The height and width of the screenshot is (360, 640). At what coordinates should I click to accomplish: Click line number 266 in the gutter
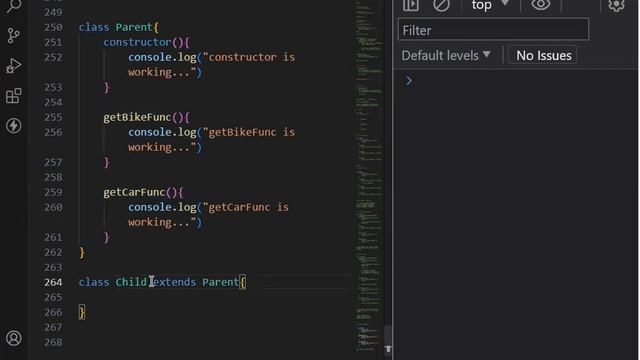tap(53, 313)
